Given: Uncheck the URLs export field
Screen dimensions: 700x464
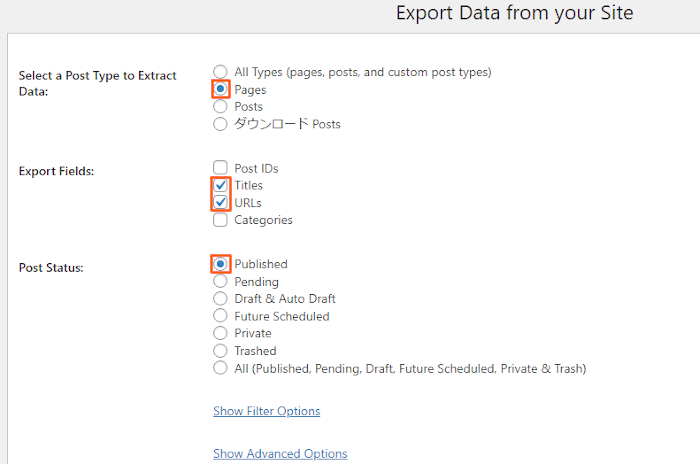Looking at the screenshot, I should click(x=220, y=203).
